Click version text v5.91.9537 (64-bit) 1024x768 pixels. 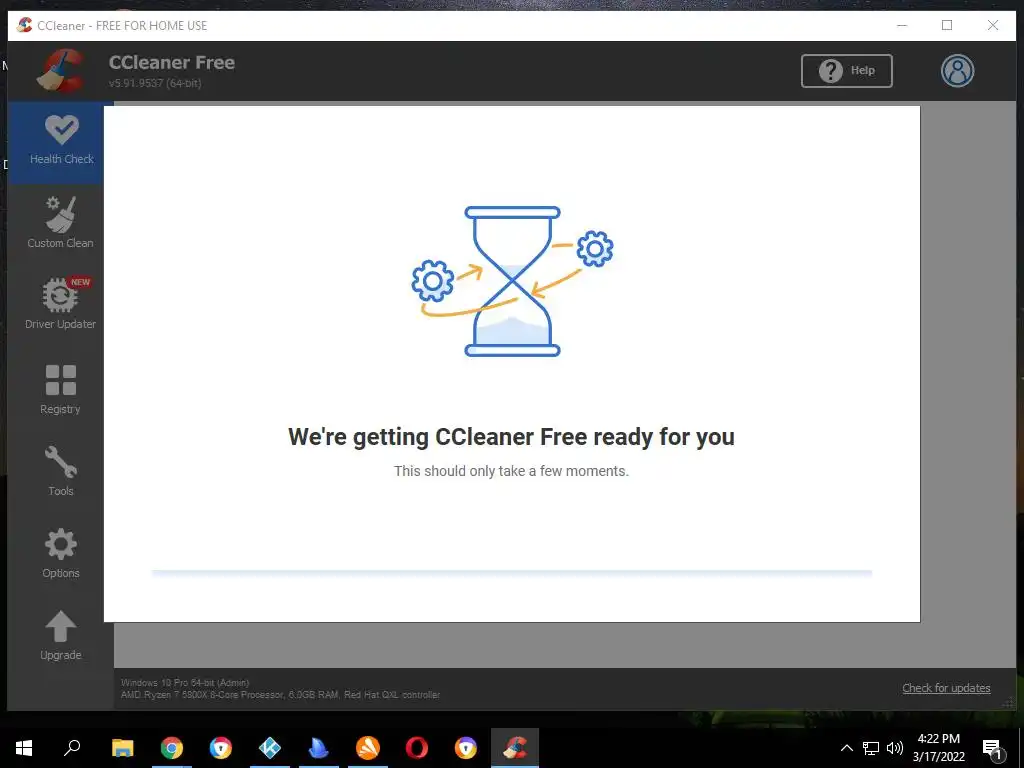155,83
